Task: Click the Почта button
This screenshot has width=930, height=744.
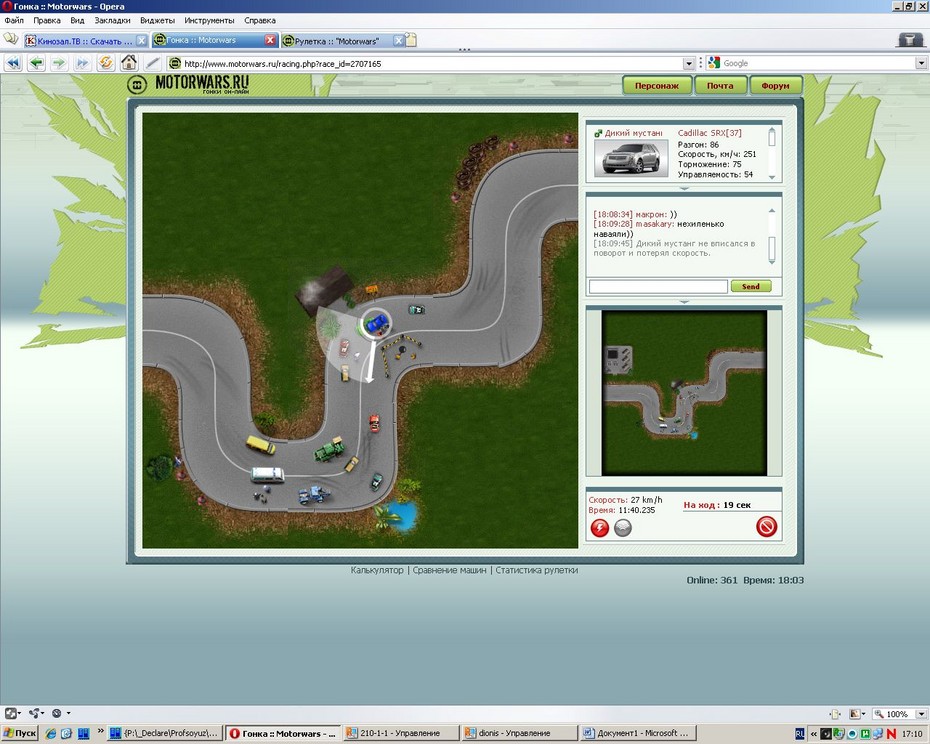Action: pyautogui.click(x=720, y=85)
